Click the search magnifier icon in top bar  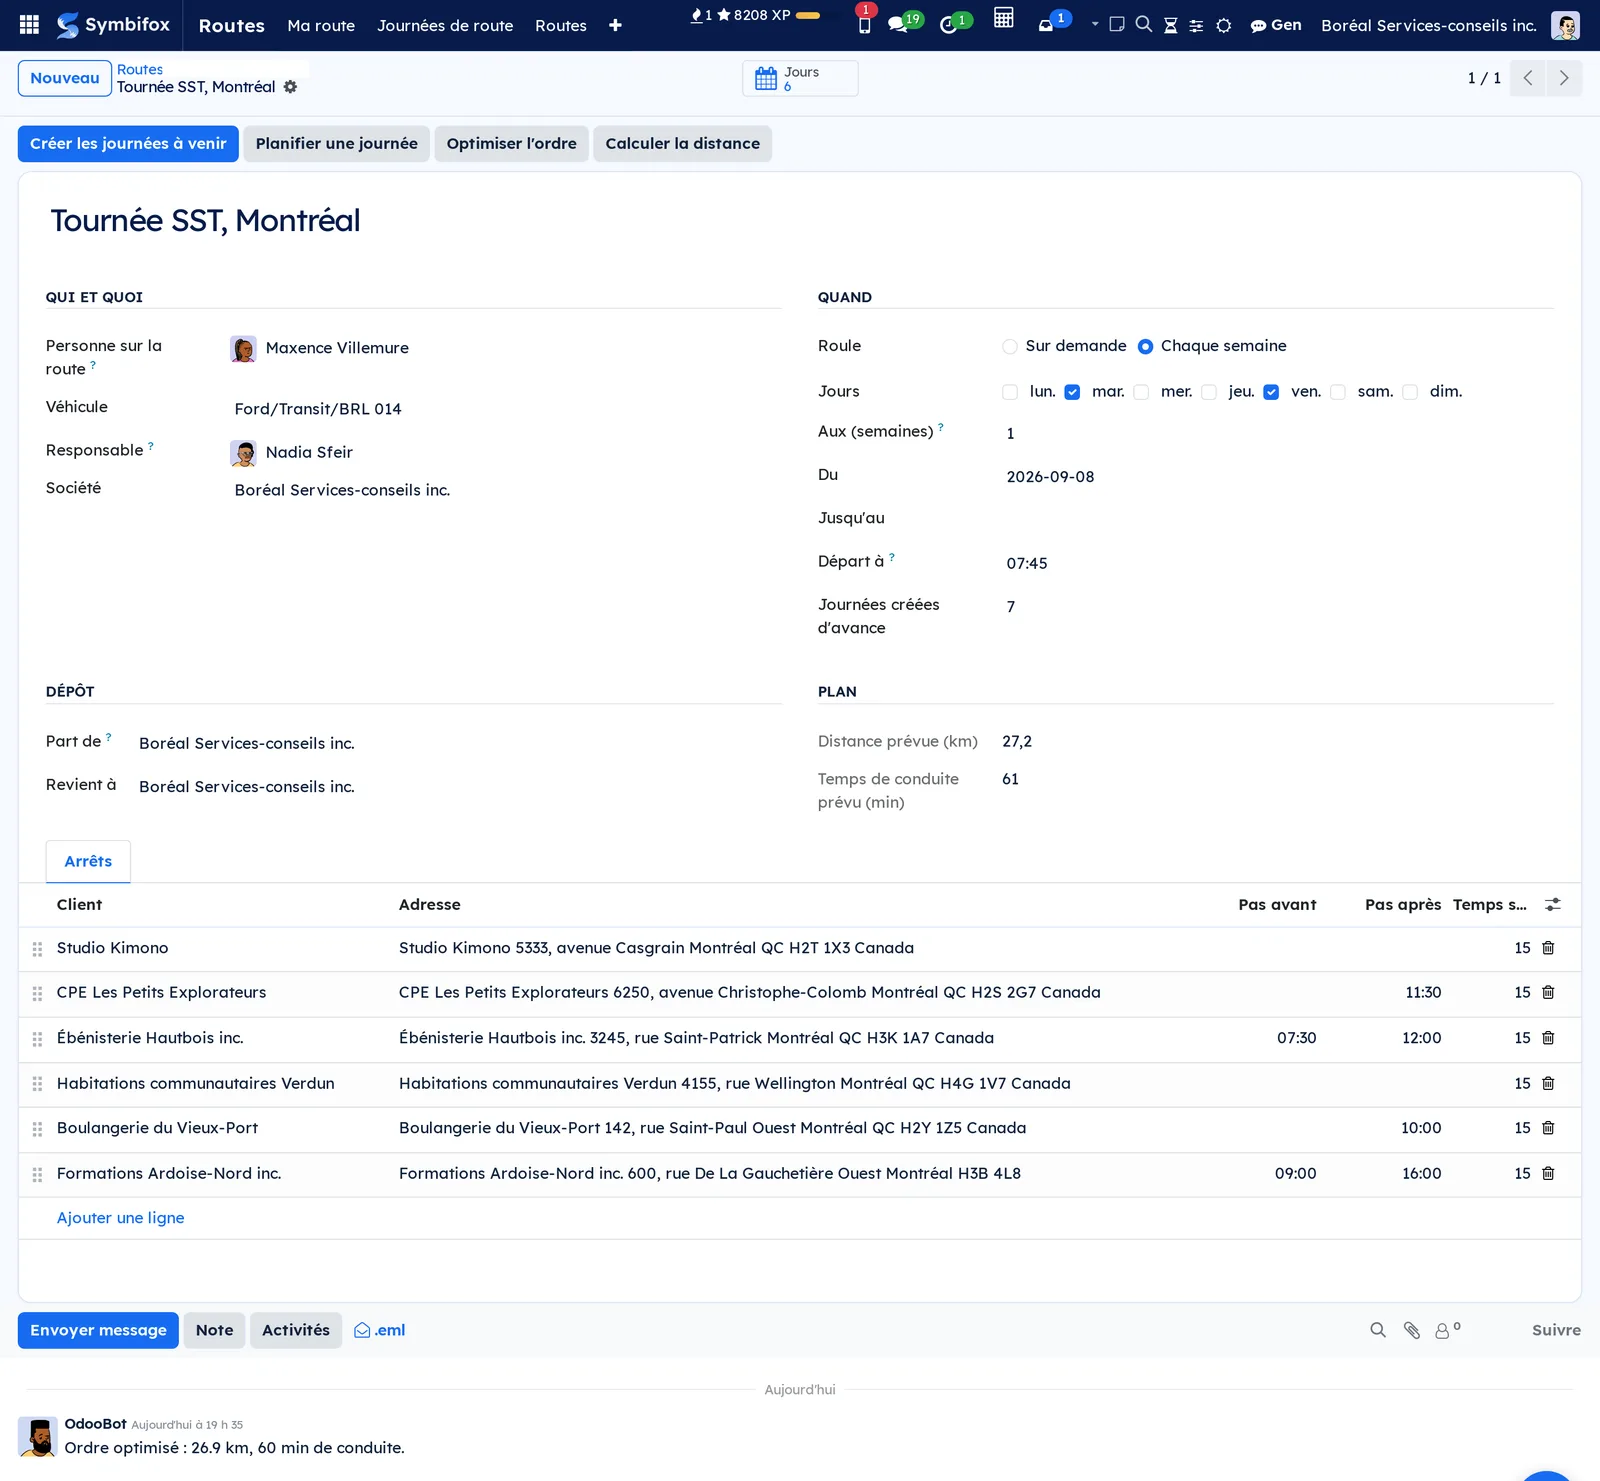(x=1144, y=24)
